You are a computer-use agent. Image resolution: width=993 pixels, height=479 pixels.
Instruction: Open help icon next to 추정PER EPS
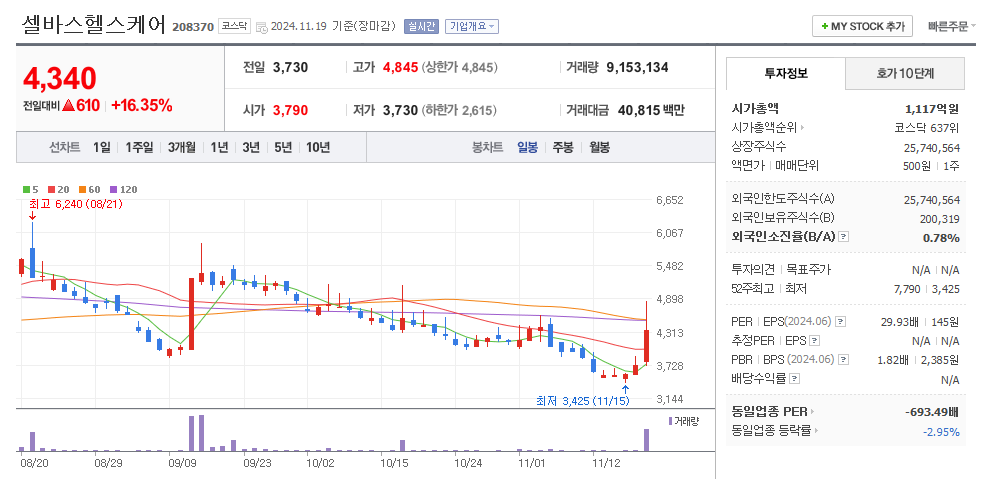814,341
